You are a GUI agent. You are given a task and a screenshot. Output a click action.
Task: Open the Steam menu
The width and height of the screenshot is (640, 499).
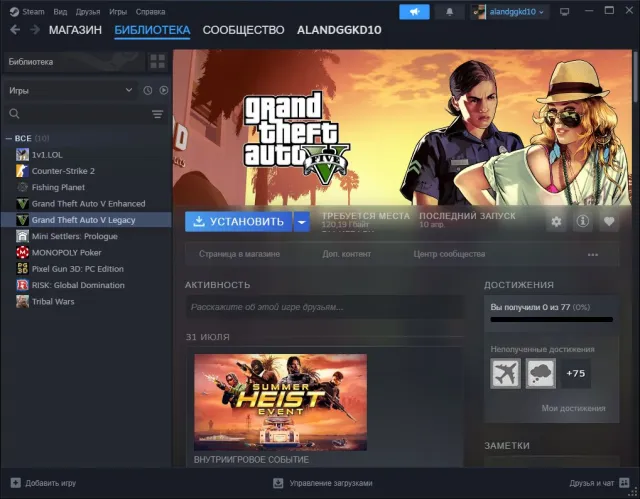coord(33,12)
